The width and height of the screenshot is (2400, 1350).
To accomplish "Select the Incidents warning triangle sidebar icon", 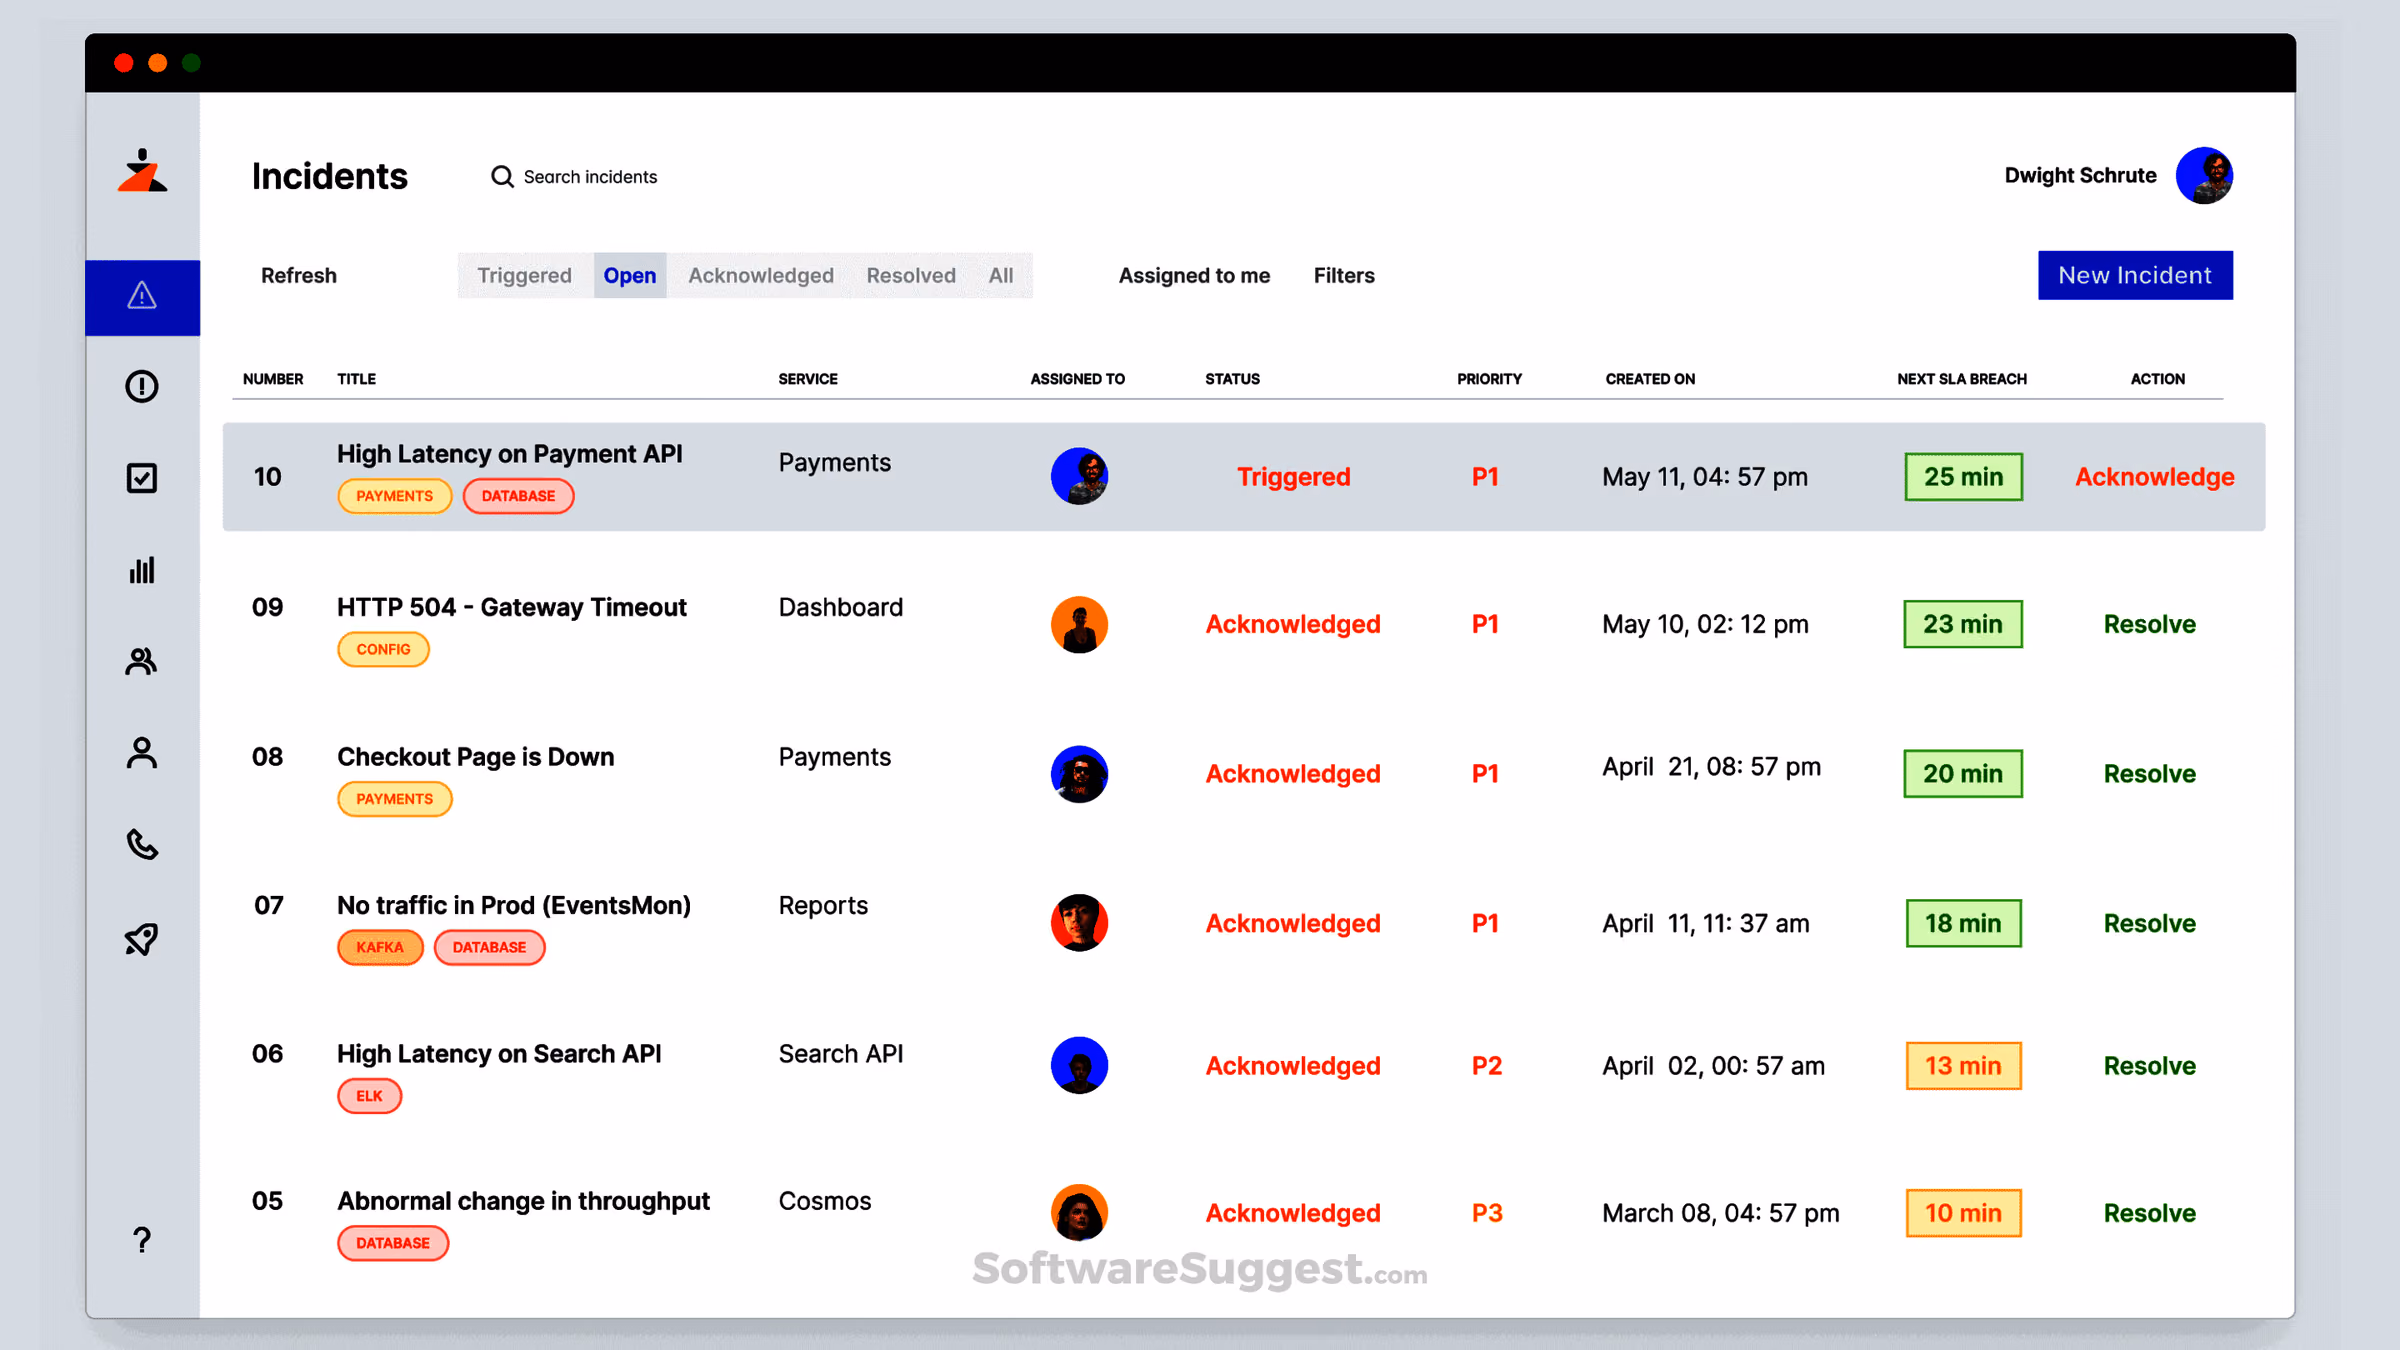I will tap(142, 296).
